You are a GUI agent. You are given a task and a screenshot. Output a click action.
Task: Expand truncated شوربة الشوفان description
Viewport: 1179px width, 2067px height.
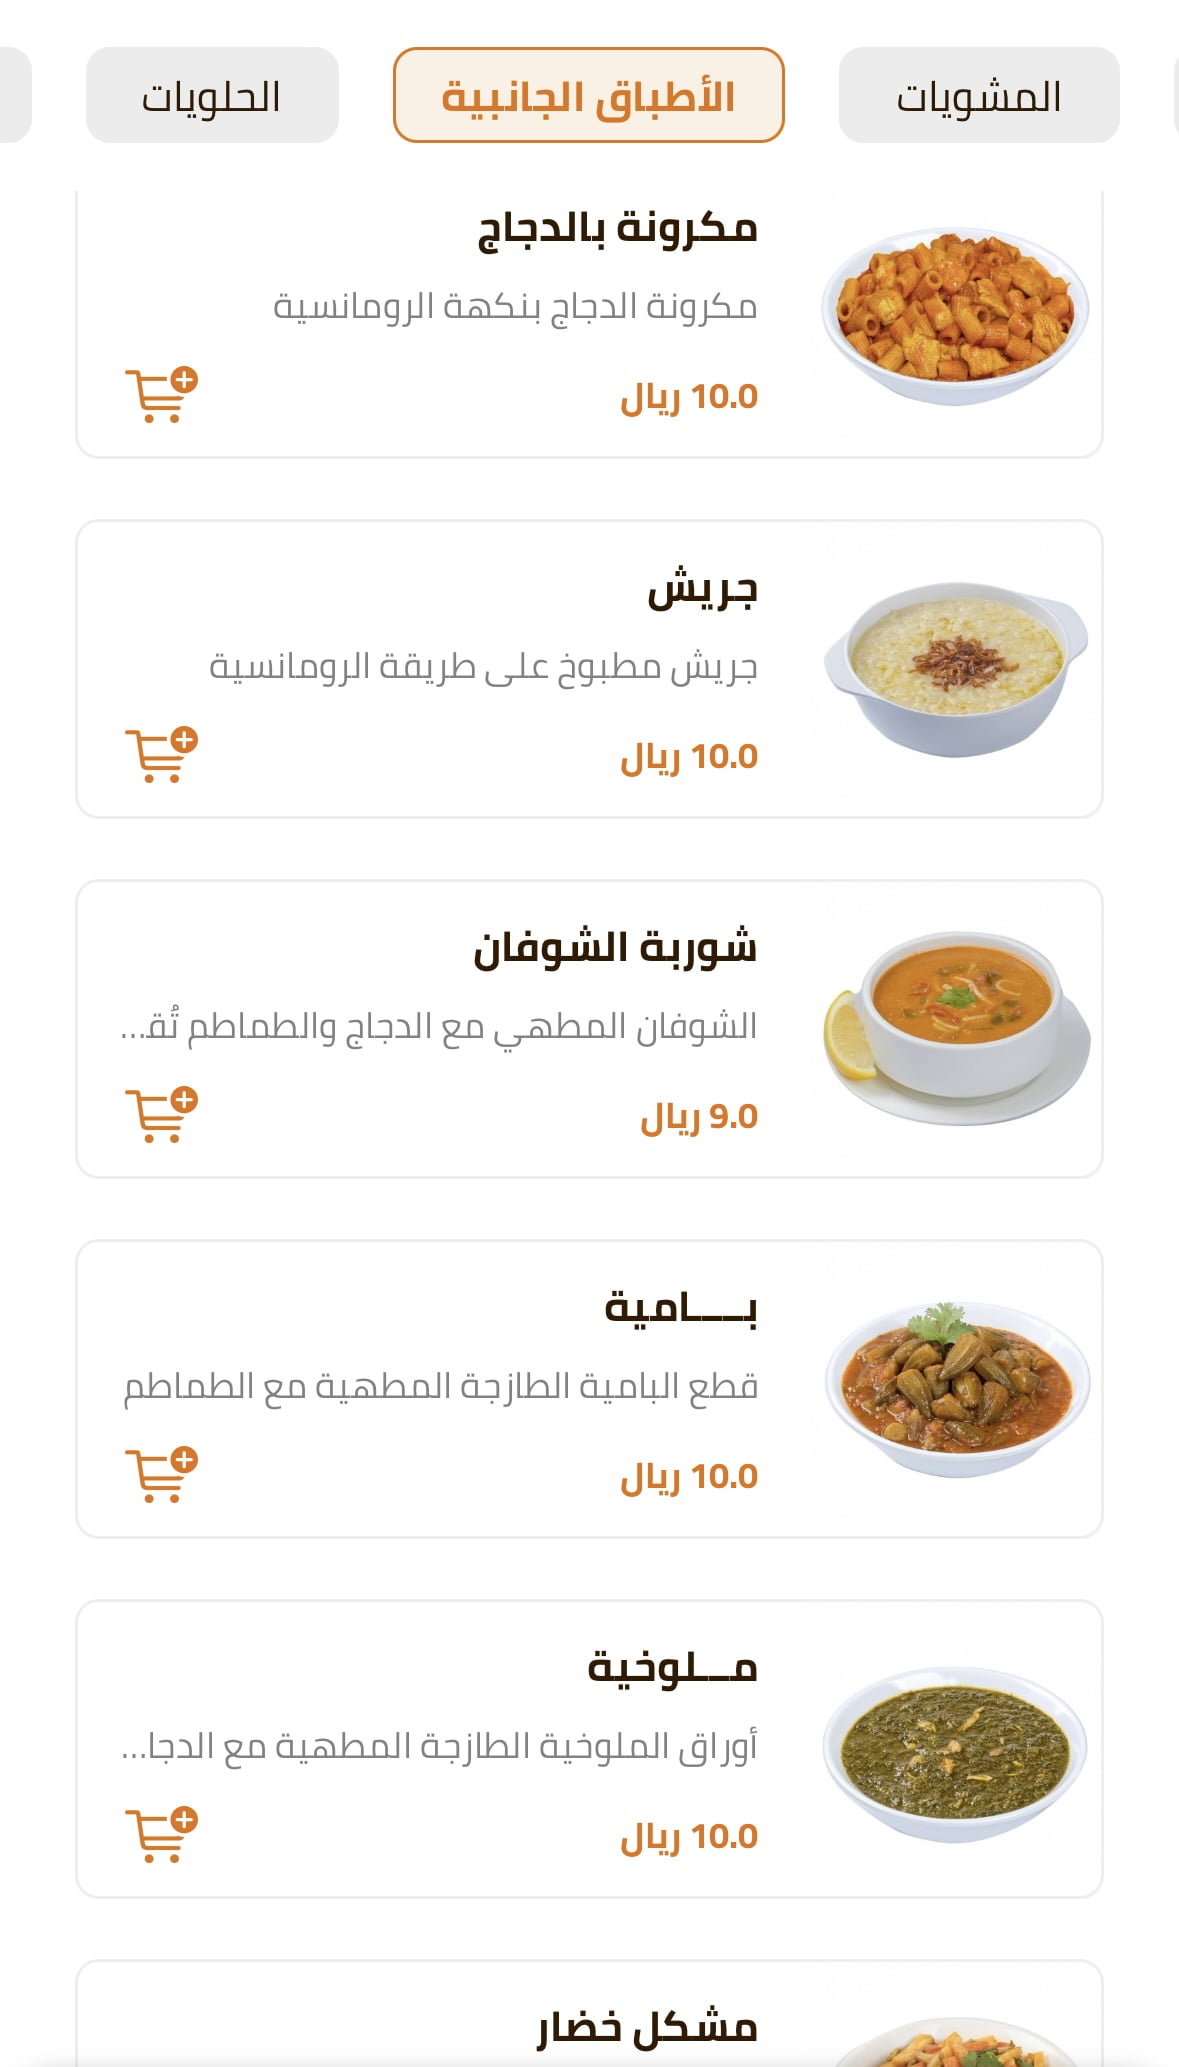(438, 1027)
